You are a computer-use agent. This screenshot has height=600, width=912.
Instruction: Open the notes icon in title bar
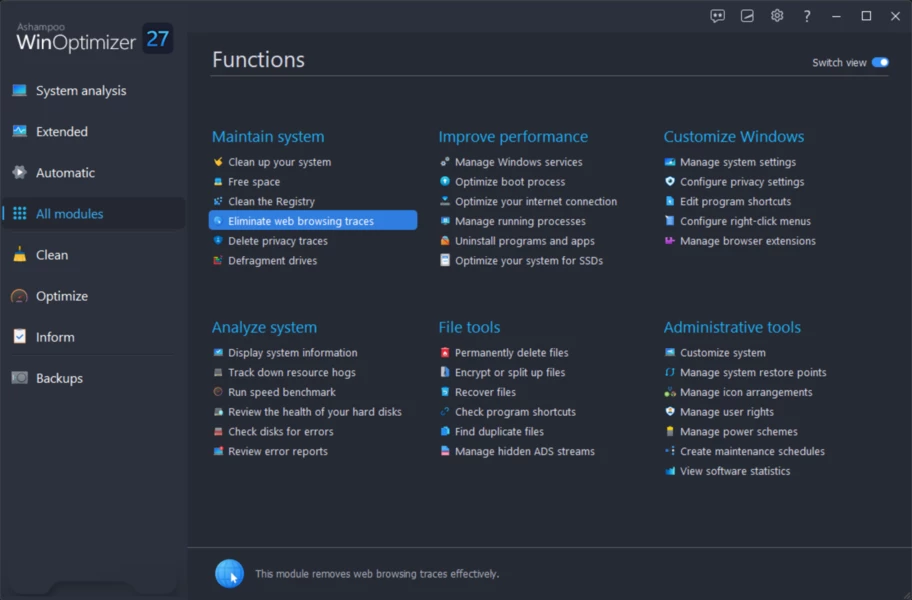(747, 16)
